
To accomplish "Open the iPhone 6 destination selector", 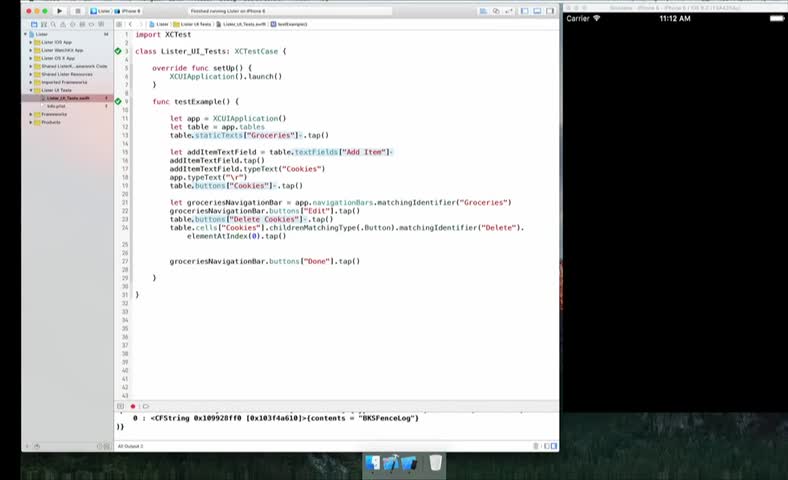I will pos(128,11).
